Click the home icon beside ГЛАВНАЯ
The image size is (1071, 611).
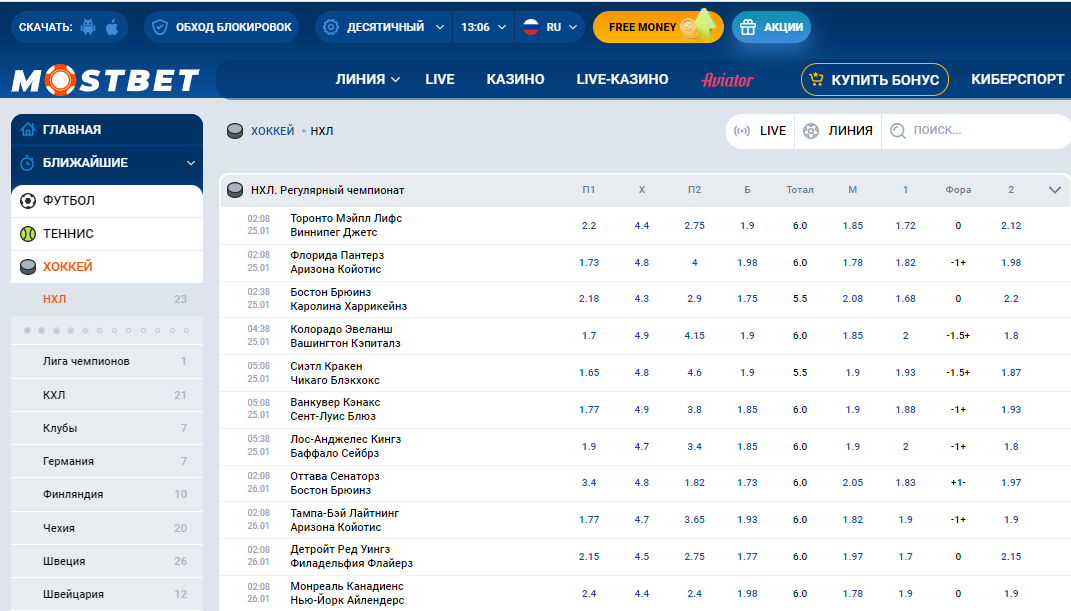click(27, 129)
